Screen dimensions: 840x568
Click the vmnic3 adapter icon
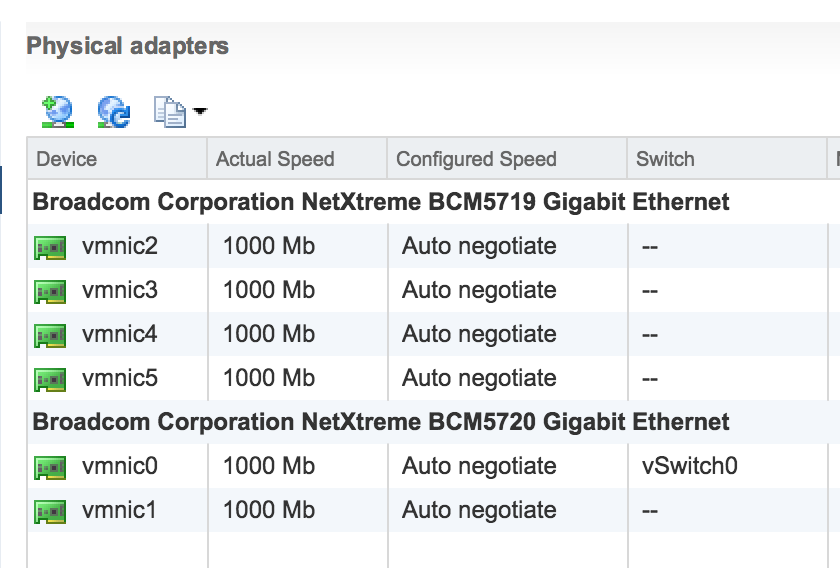50,292
